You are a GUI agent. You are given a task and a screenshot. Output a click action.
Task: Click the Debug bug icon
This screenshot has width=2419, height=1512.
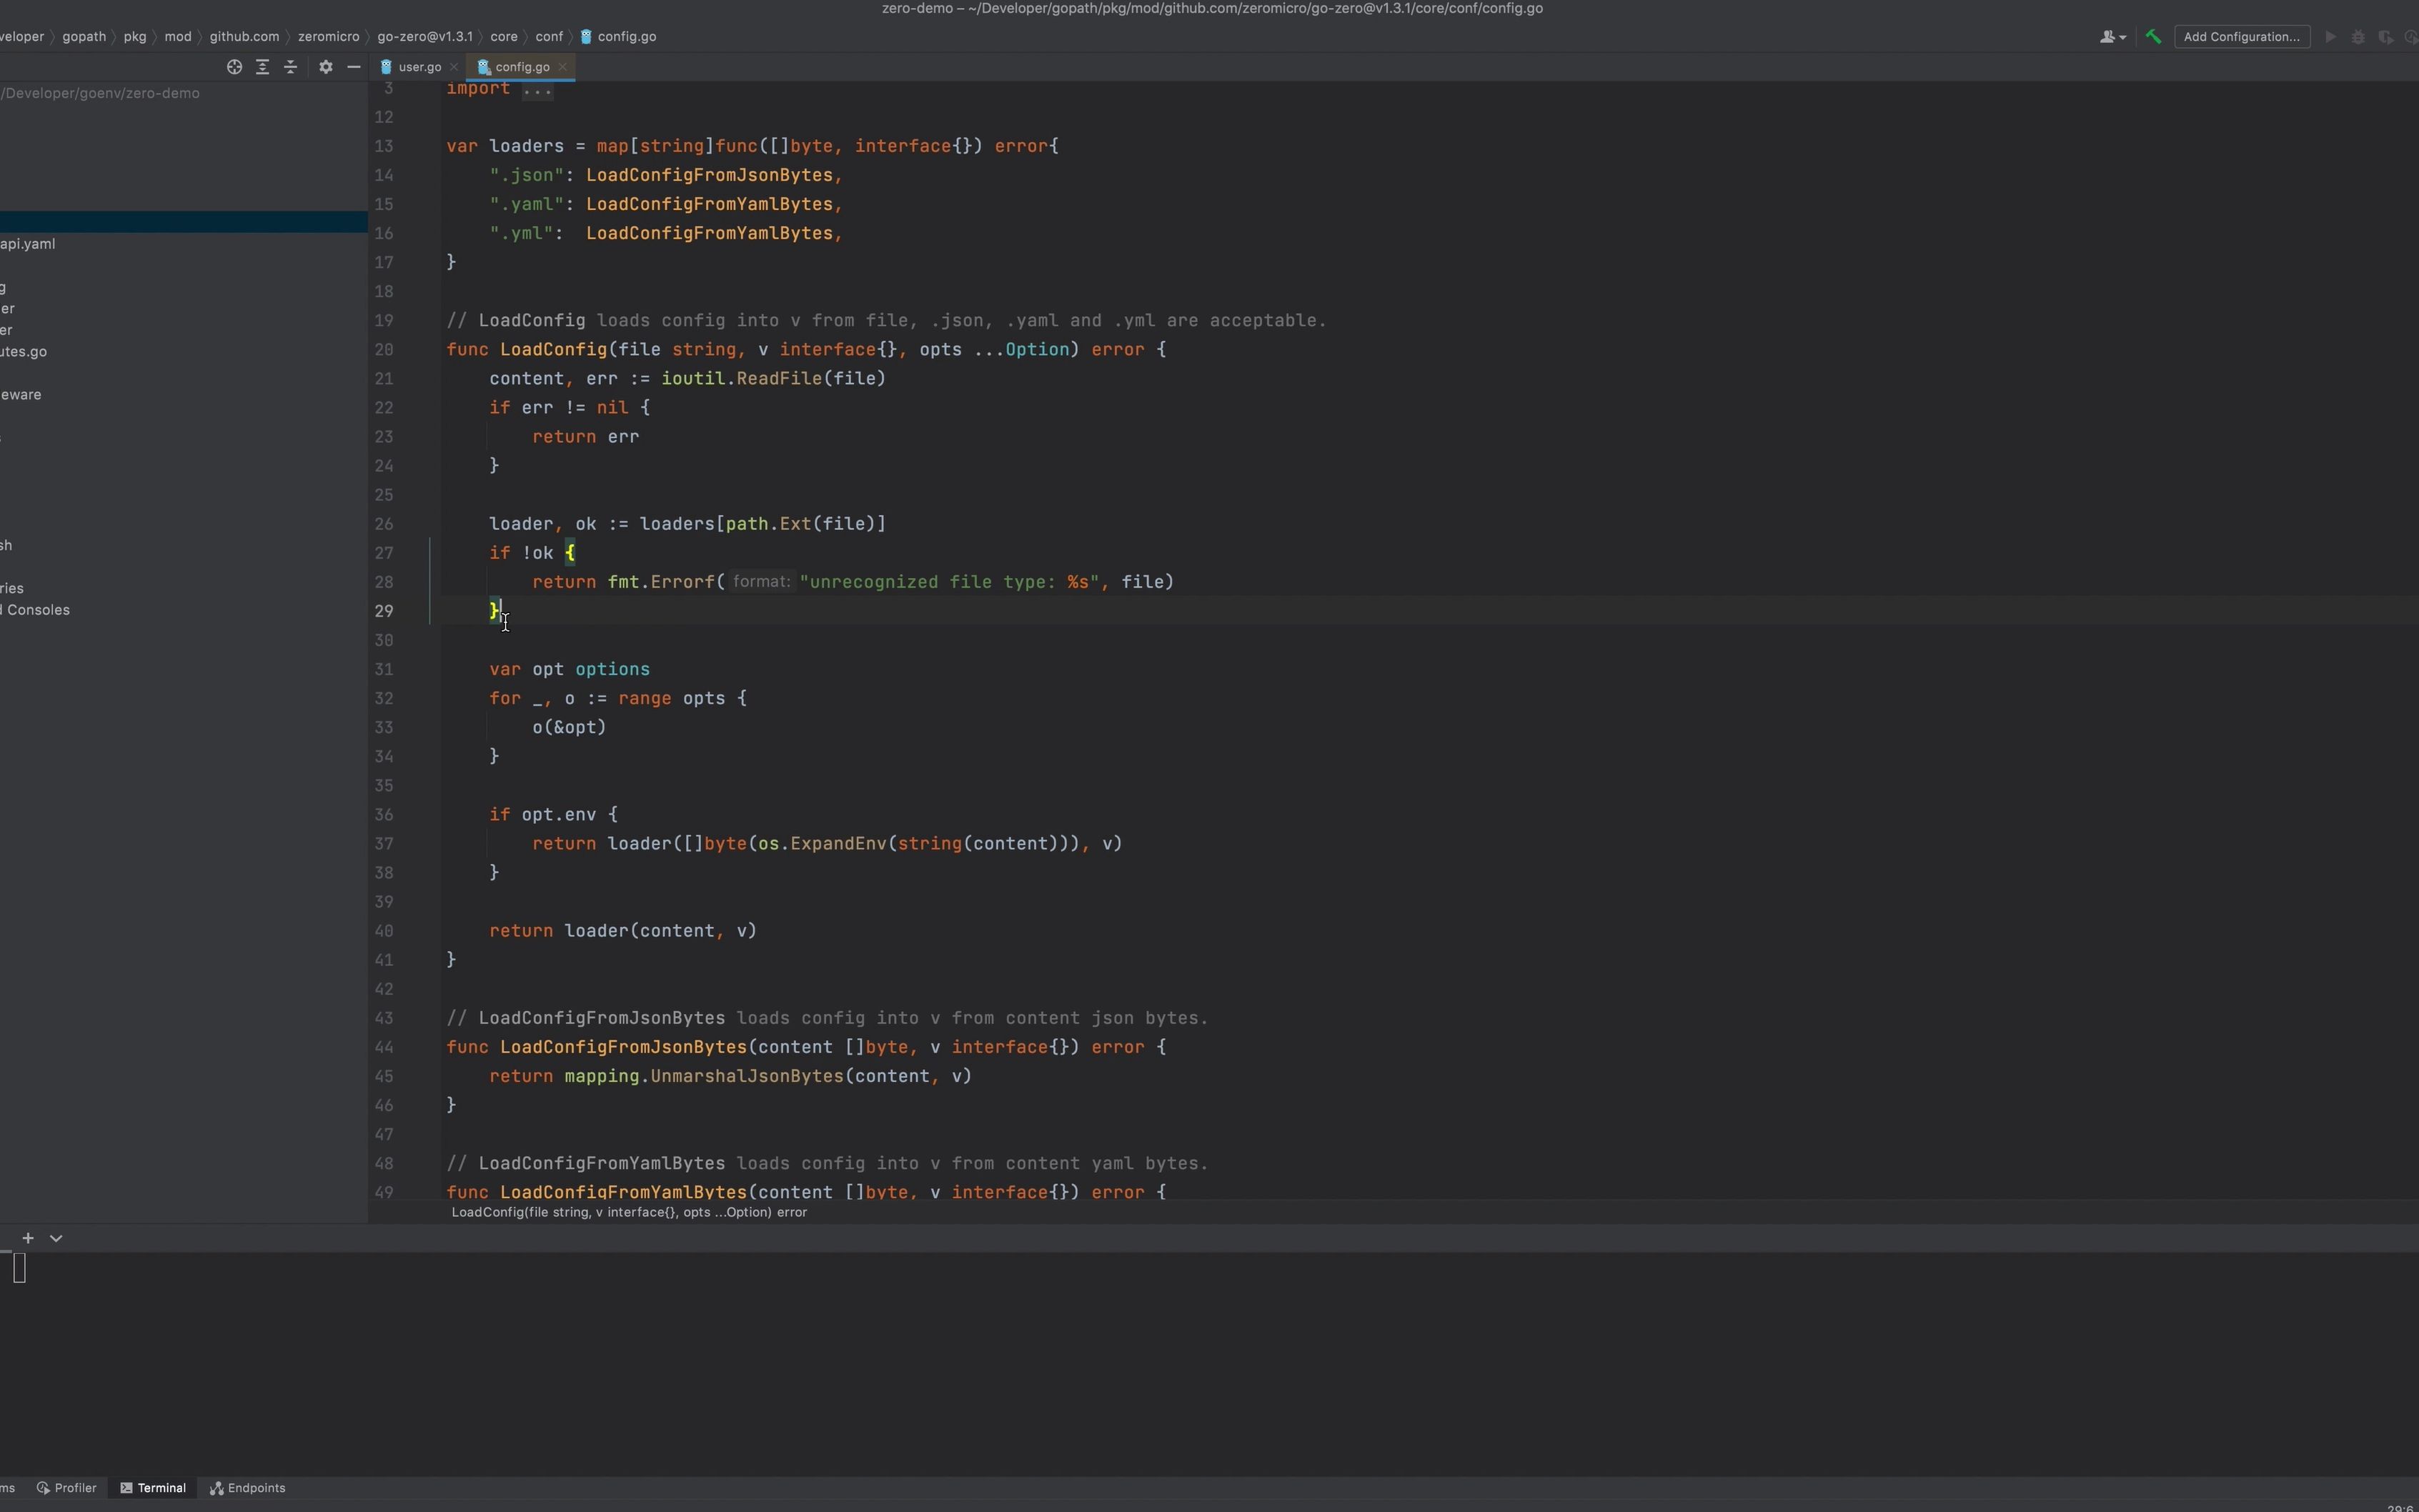(x=2358, y=37)
